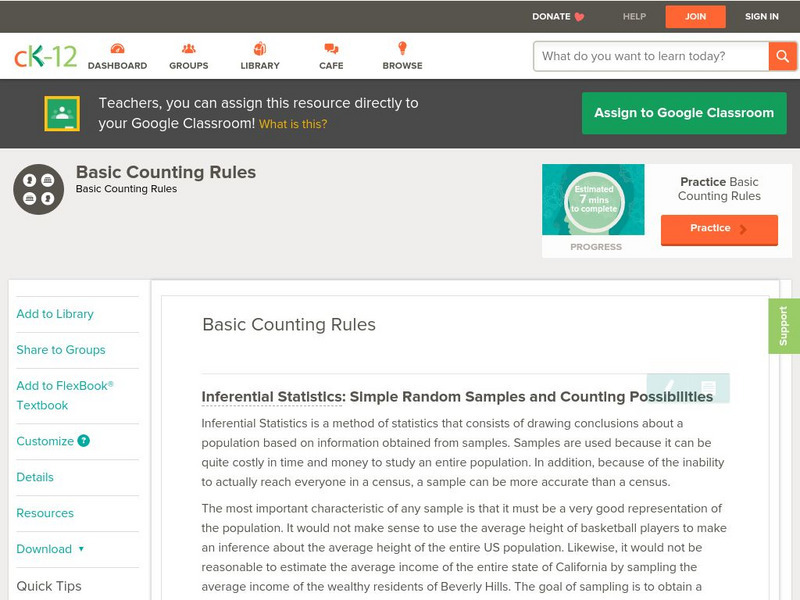Open the Details link
The width and height of the screenshot is (800, 600).
[x=35, y=477]
